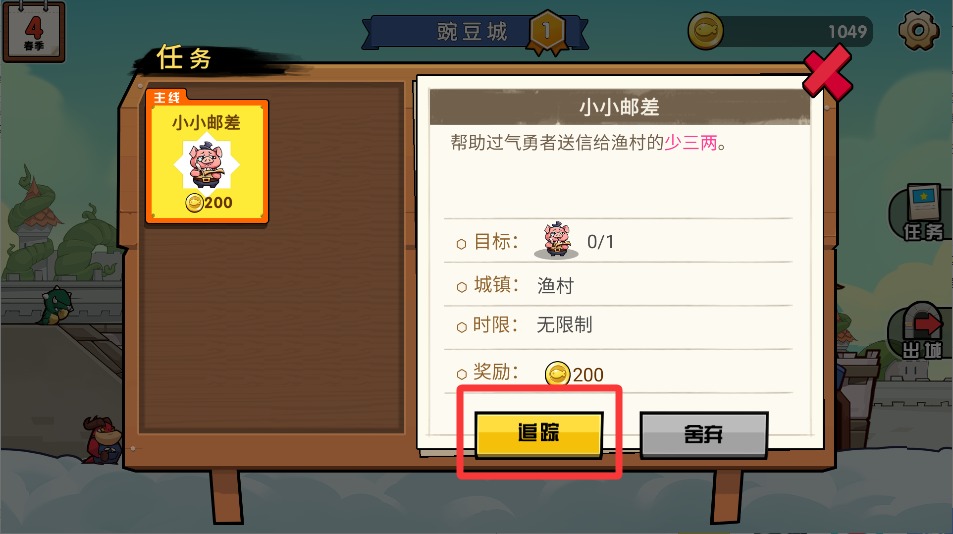Image resolution: width=953 pixels, height=534 pixels.
Task: Close the quest board with red X
Action: [827, 72]
